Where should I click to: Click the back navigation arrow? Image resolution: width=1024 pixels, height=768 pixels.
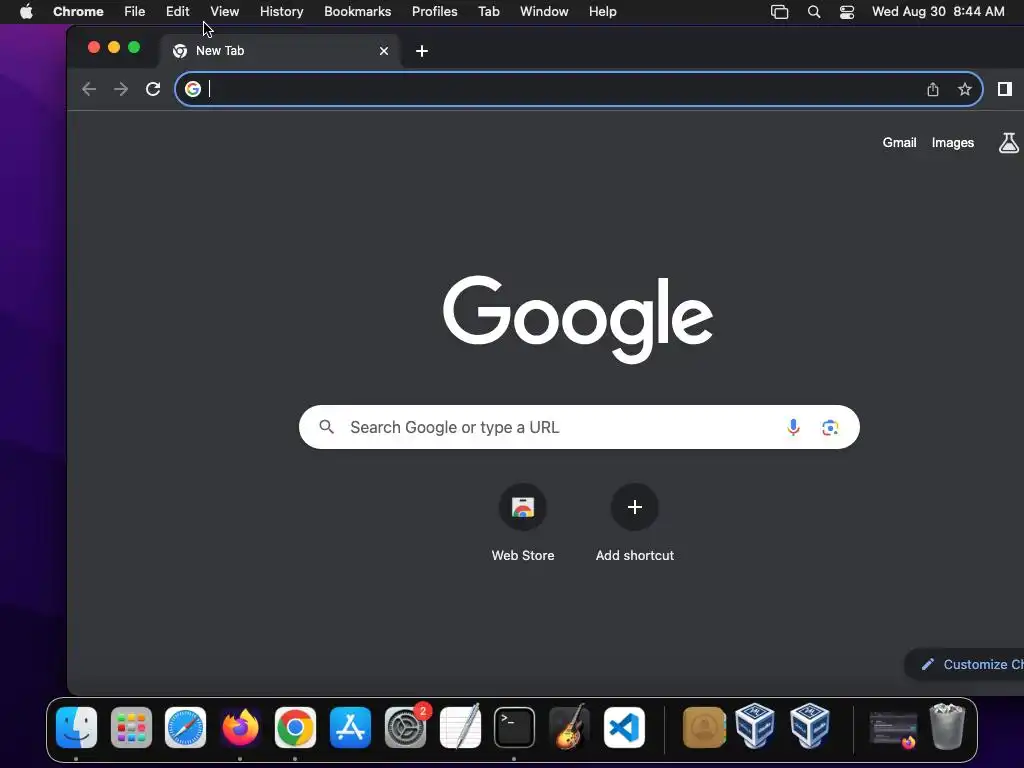pos(89,89)
